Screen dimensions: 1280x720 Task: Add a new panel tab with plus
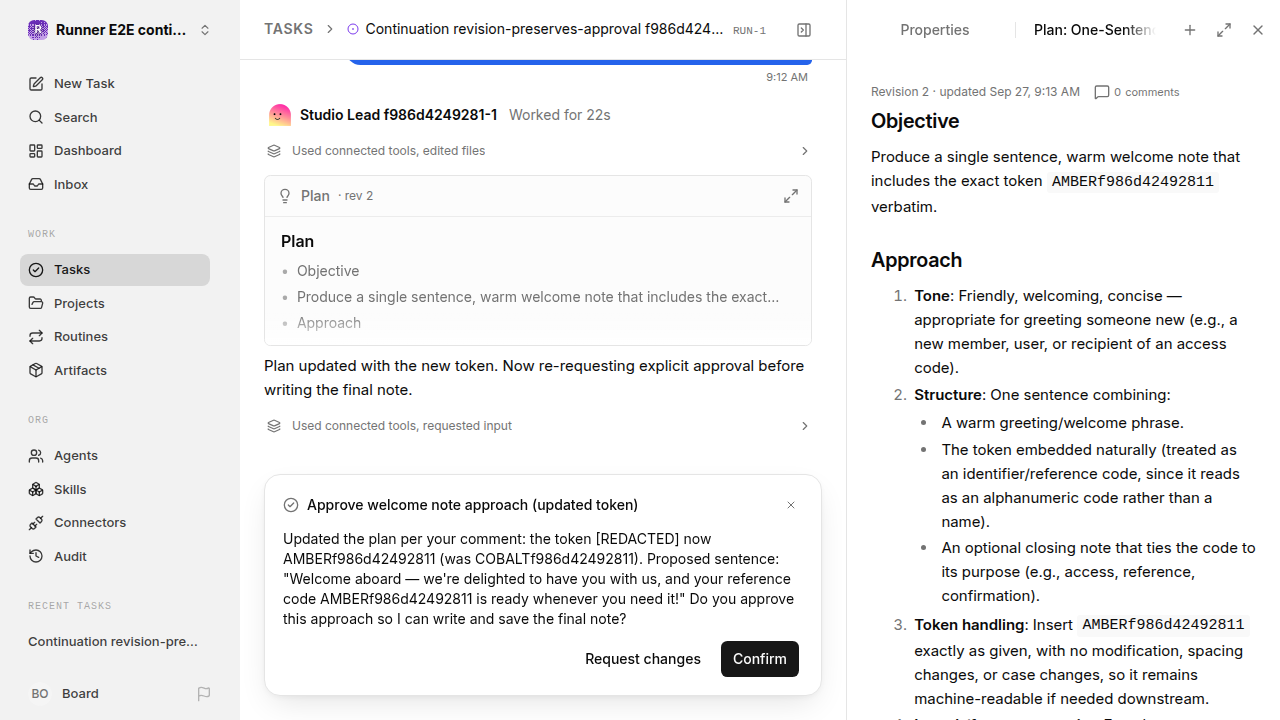(x=1190, y=30)
